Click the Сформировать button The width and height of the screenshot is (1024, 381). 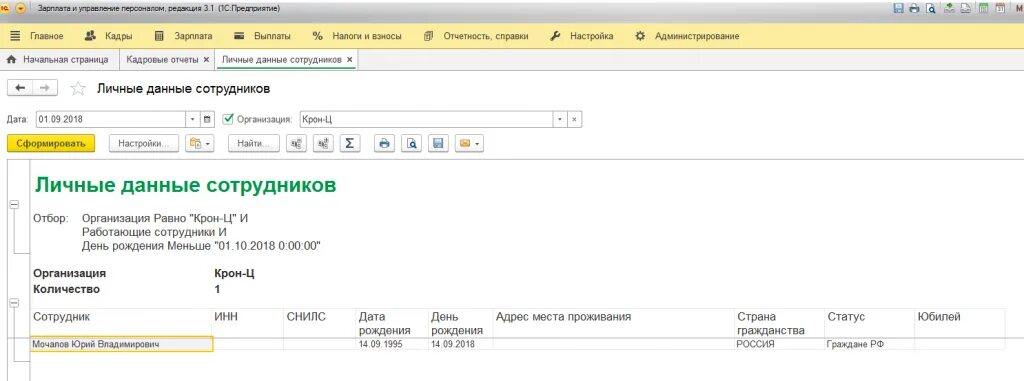[51, 143]
